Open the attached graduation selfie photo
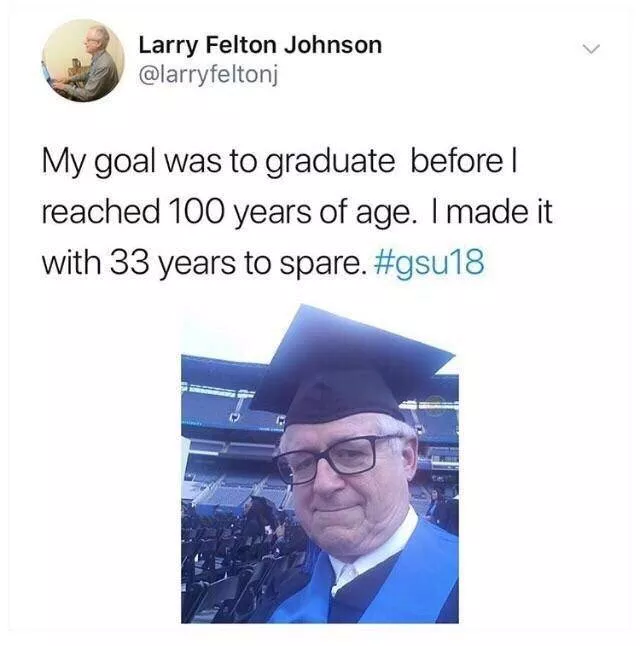Image resolution: width=640 pixels, height=646 pixels. point(320,464)
